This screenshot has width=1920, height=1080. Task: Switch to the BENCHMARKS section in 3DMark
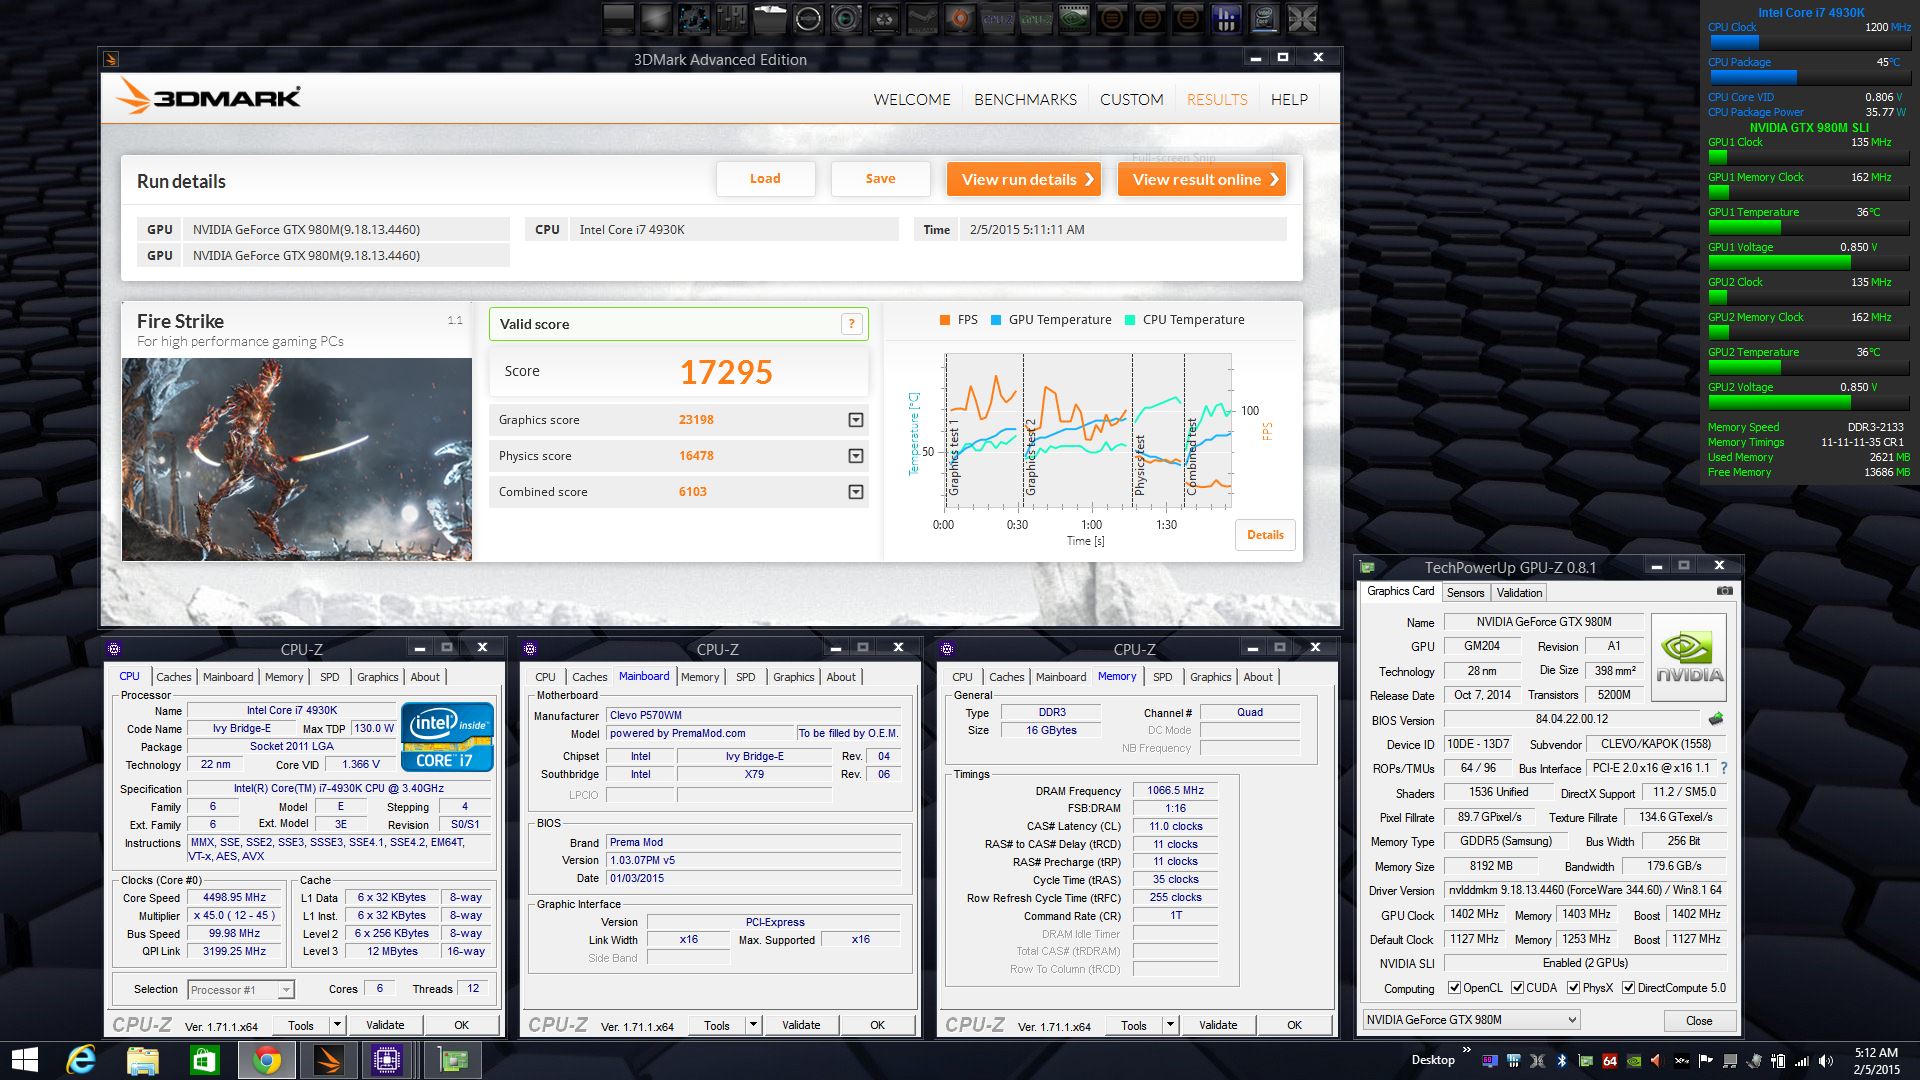[1025, 100]
